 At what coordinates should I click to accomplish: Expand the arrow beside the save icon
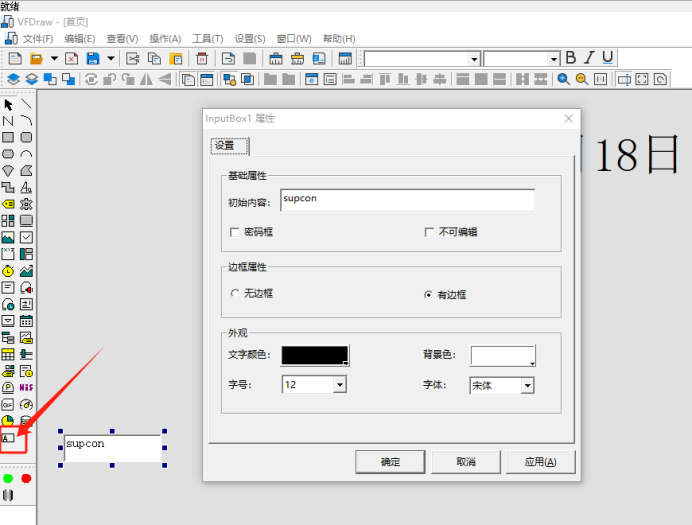(111, 58)
